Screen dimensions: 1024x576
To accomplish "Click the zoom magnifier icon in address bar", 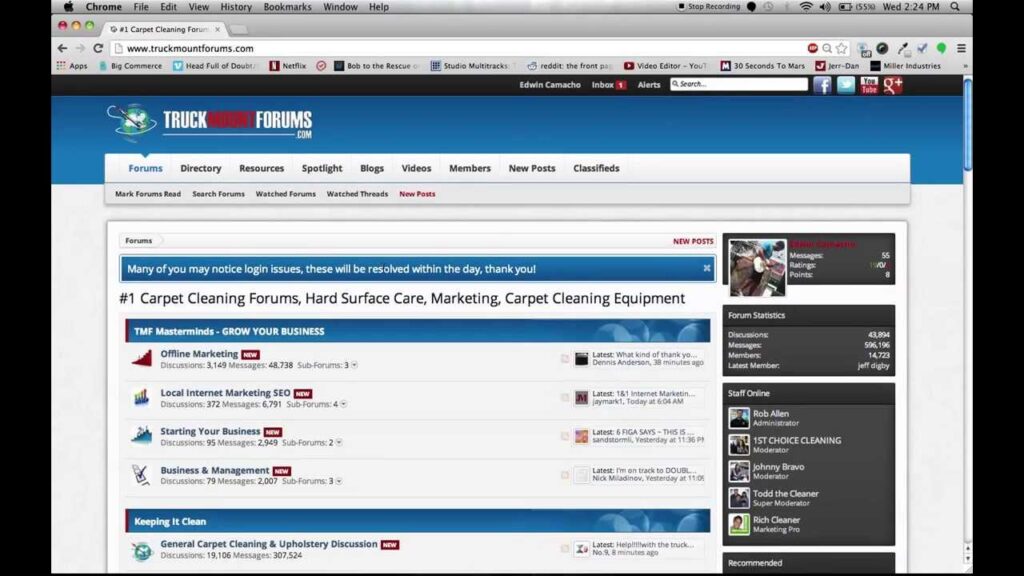I will point(827,48).
